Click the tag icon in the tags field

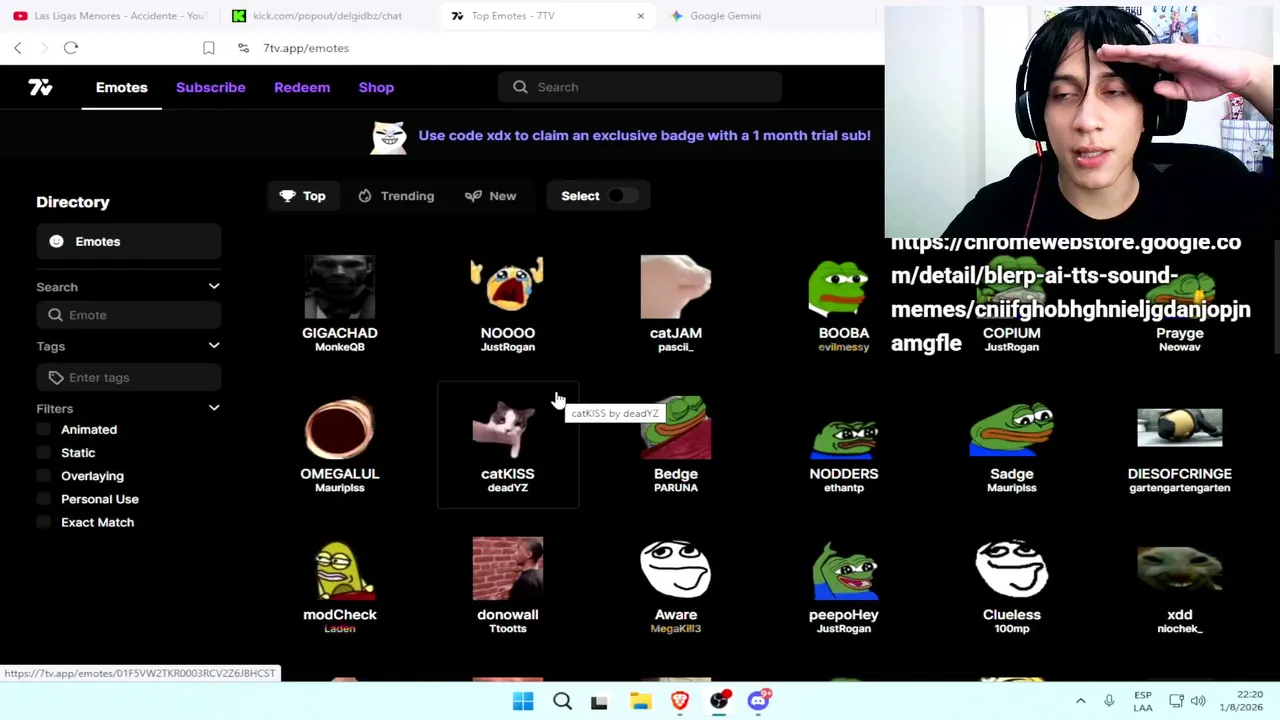[x=56, y=378]
